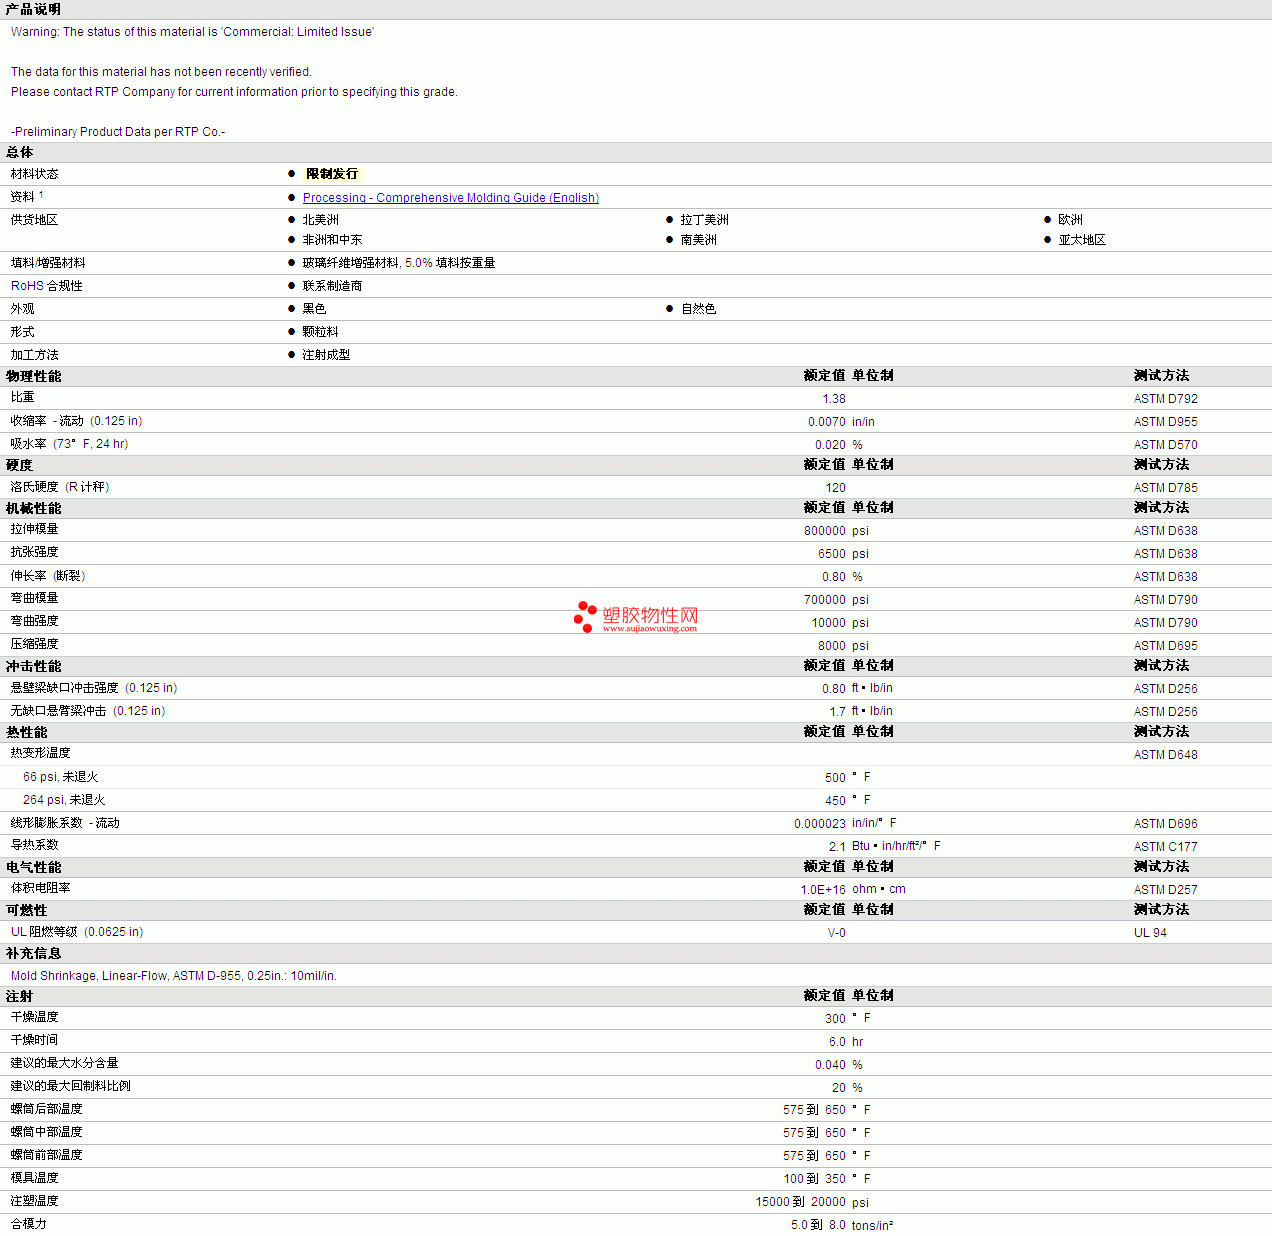Click the ASTM D648 test method

[1166, 755]
